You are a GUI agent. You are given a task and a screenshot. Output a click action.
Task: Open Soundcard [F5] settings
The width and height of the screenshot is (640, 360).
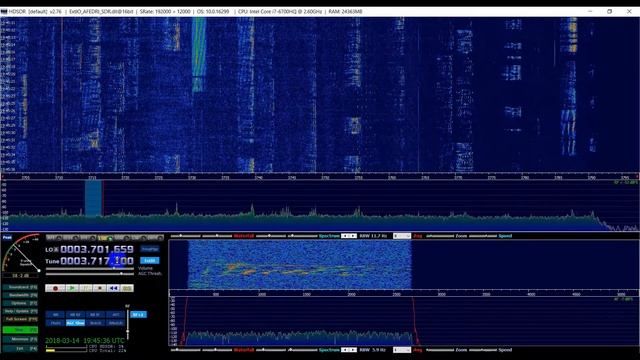click(x=20, y=287)
